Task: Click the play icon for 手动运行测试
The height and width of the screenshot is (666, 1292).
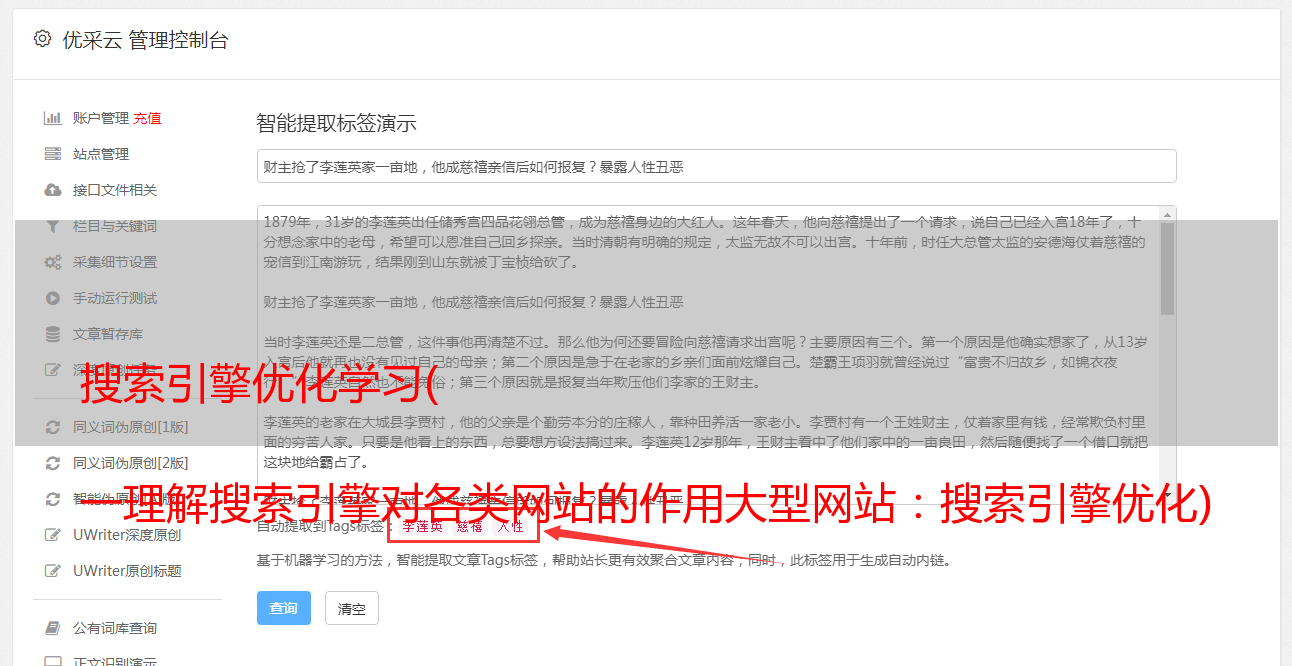Action: [53, 298]
